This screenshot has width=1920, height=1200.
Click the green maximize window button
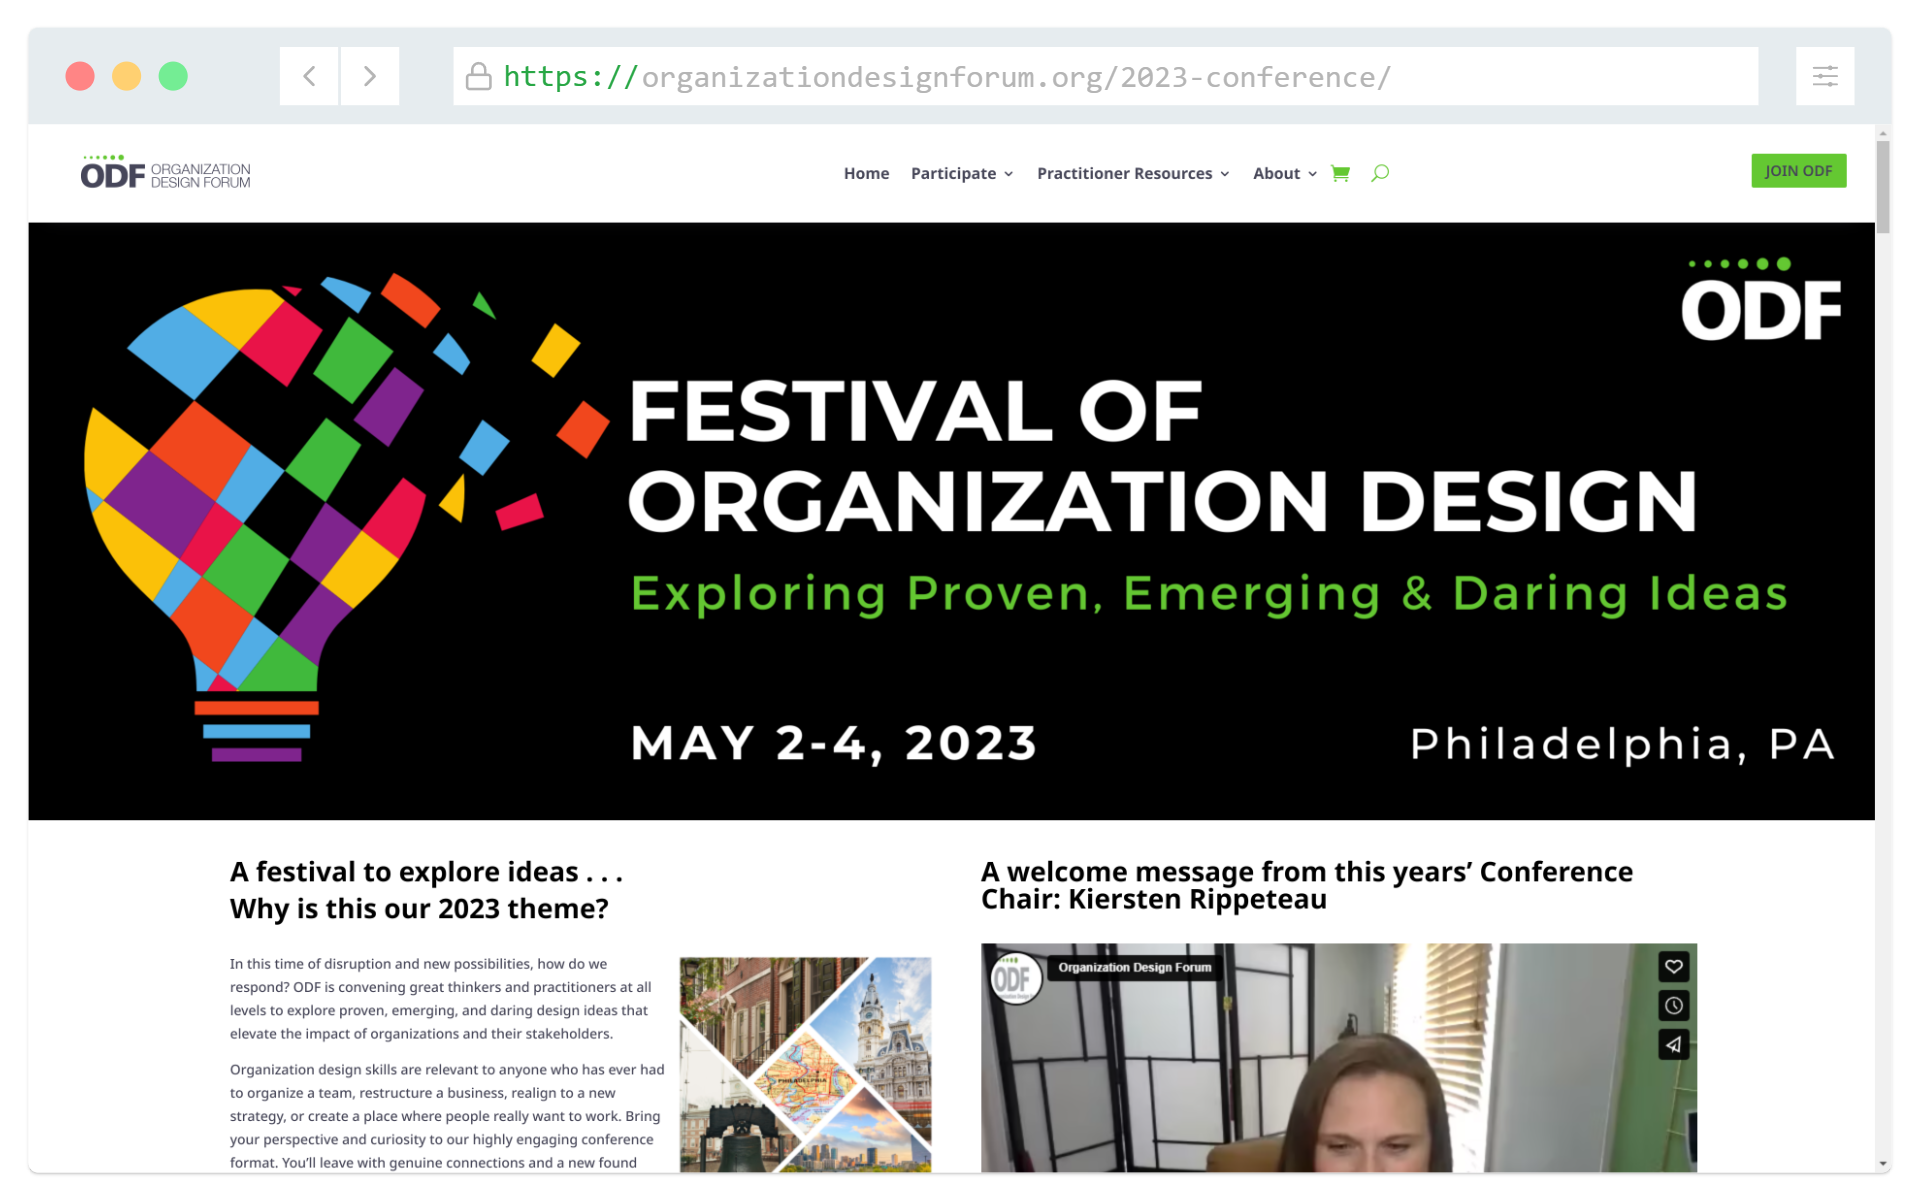tap(173, 76)
